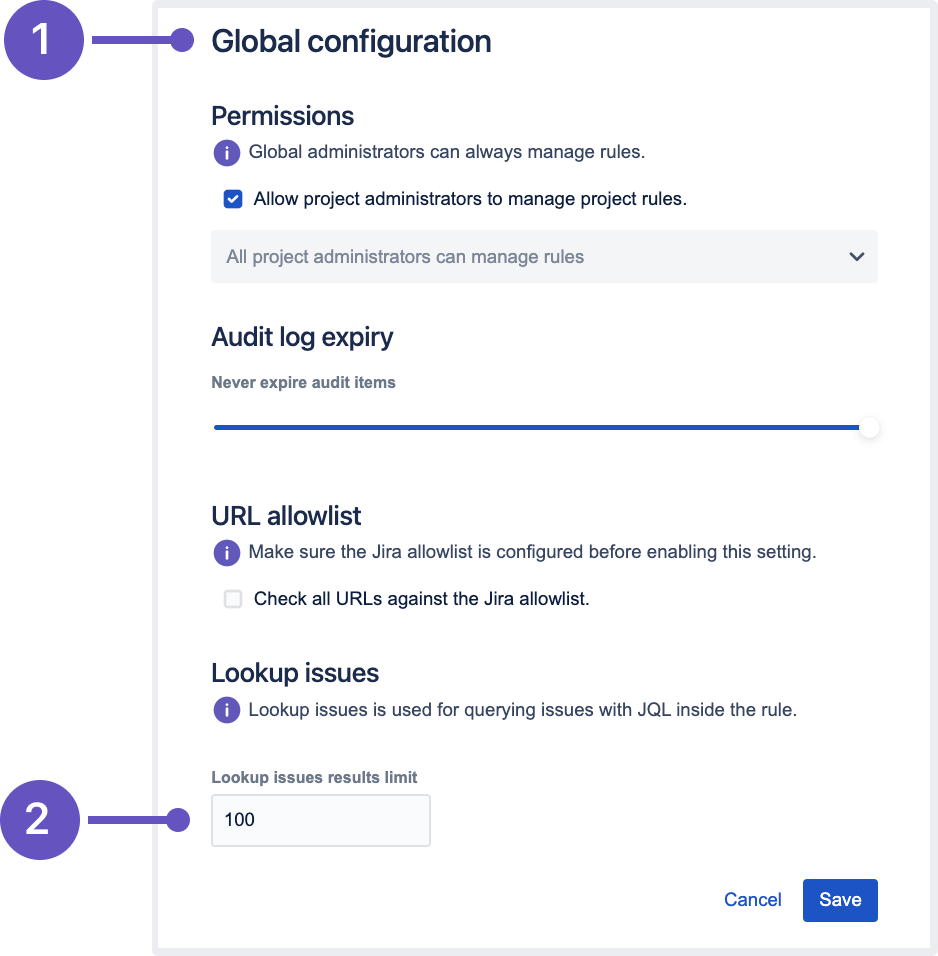The width and height of the screenshot is (938, 956).
Task: Click the Lookup issues section heading
Action: pyautogui.click(x=295, y=673)
